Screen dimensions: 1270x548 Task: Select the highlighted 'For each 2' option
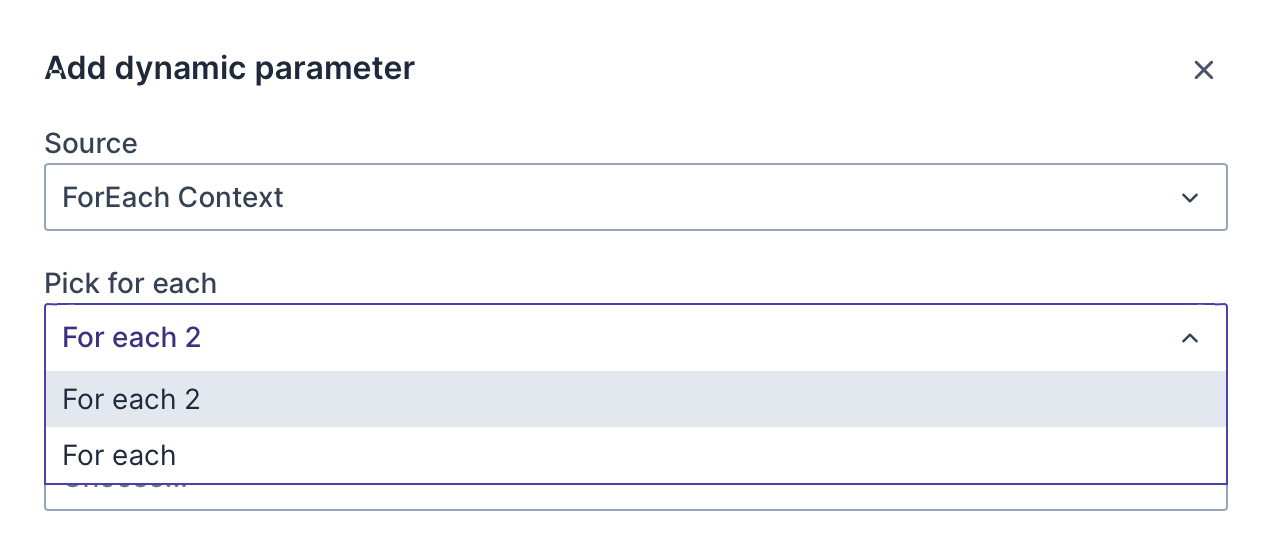[x=635, y=400]
